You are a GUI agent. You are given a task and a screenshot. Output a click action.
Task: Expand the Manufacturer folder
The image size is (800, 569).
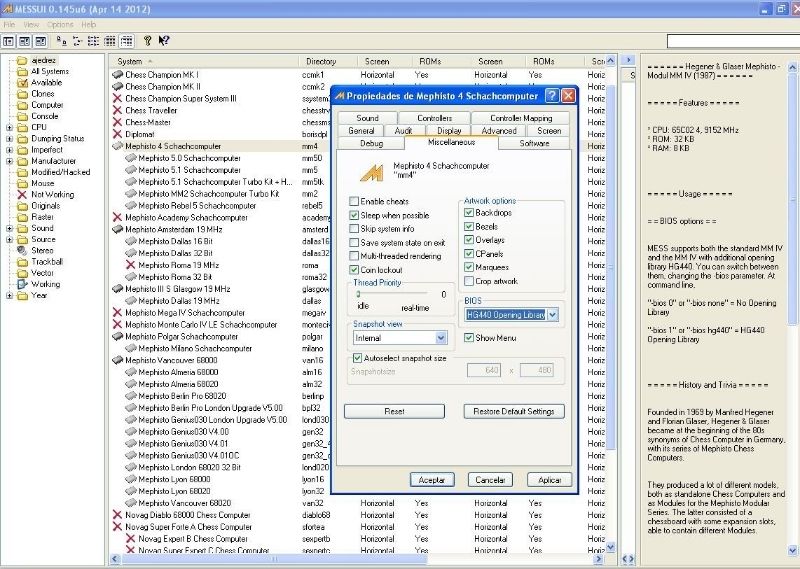9,161
